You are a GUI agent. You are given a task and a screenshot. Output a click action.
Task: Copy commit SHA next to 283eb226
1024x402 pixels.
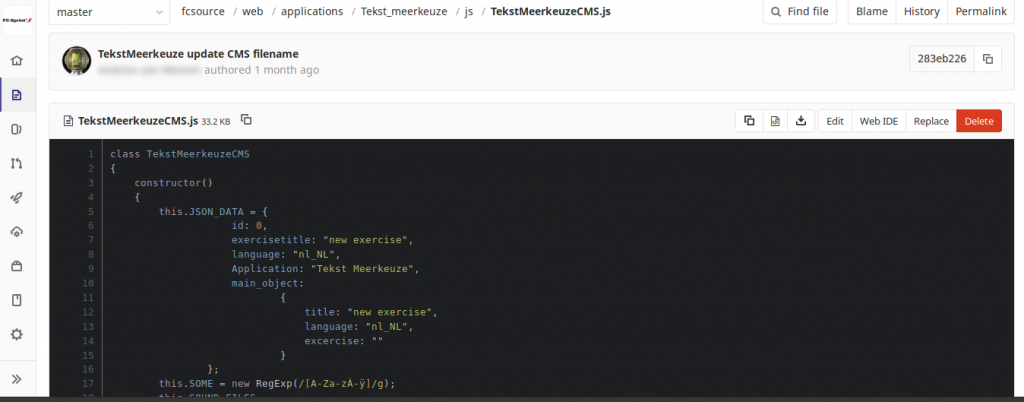(x=987, y=59)
